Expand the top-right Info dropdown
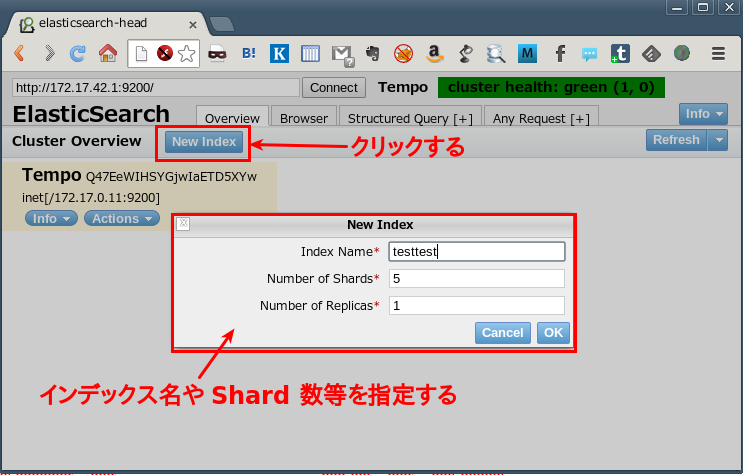Screen dimensions: 743x476 [x=703, y=114]
